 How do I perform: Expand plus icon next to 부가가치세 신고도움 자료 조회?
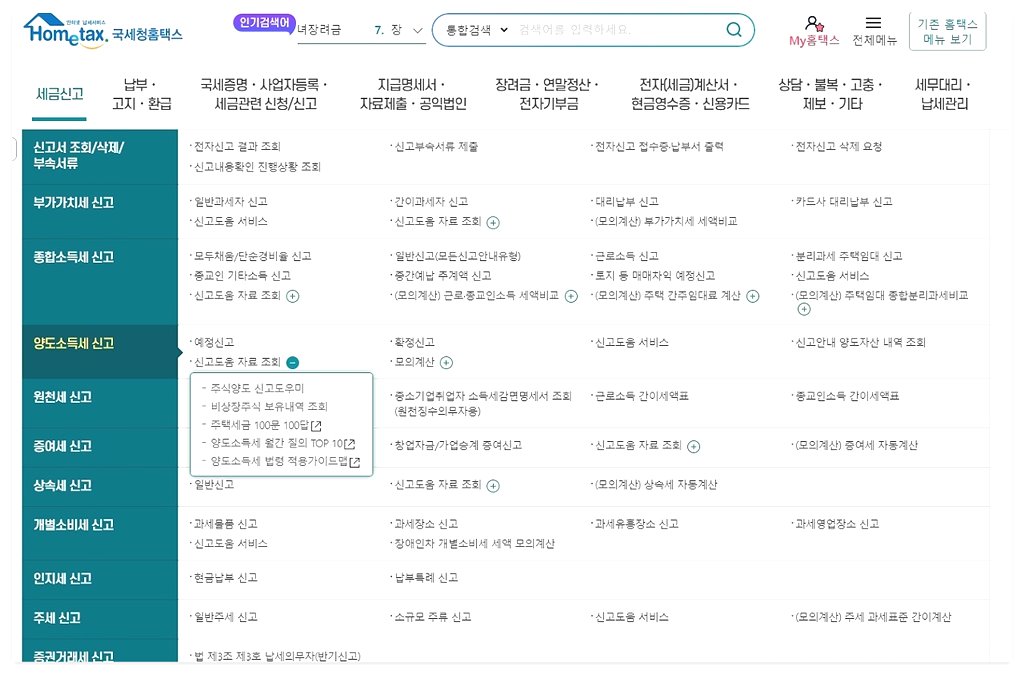coord(493,223)
